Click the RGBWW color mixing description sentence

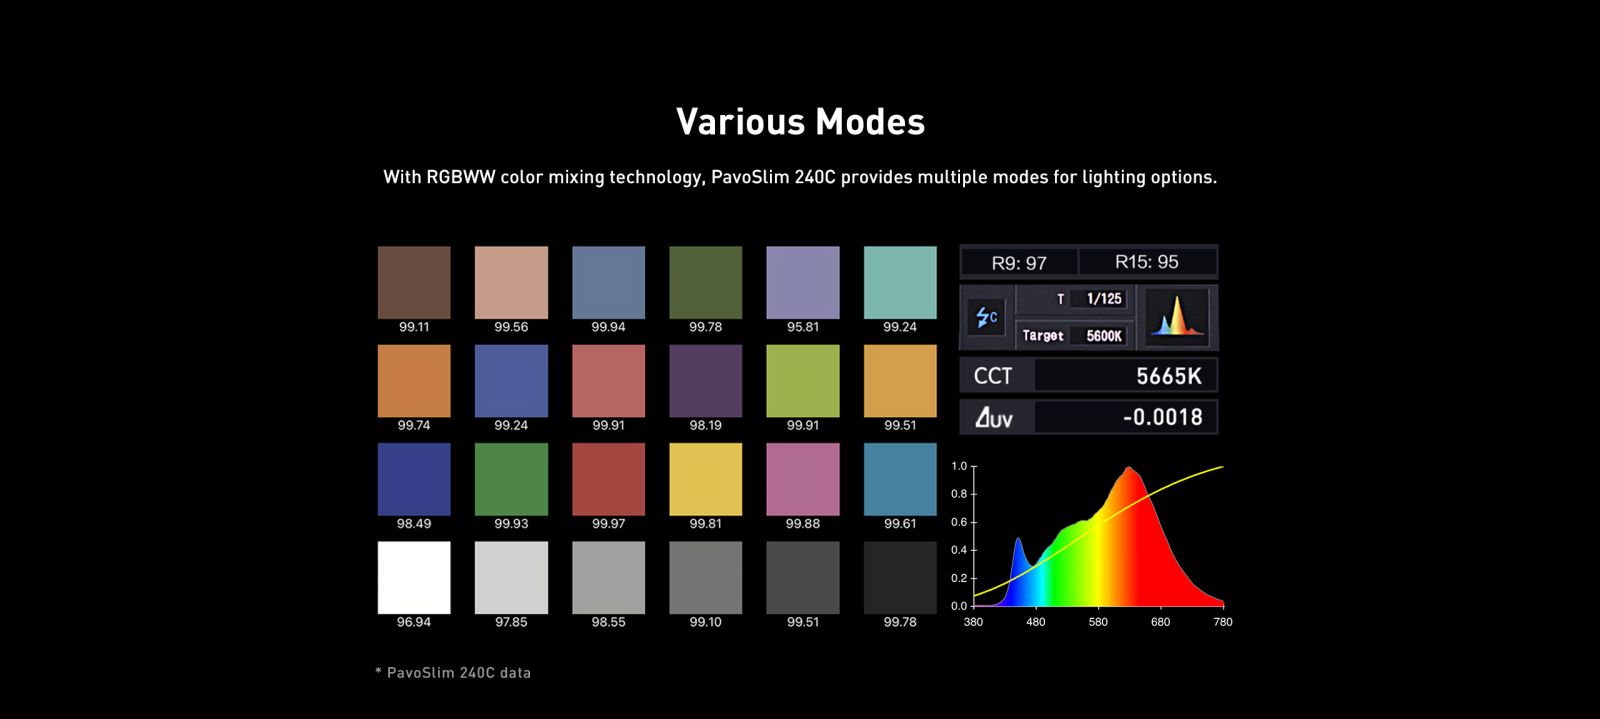[800, 177]
